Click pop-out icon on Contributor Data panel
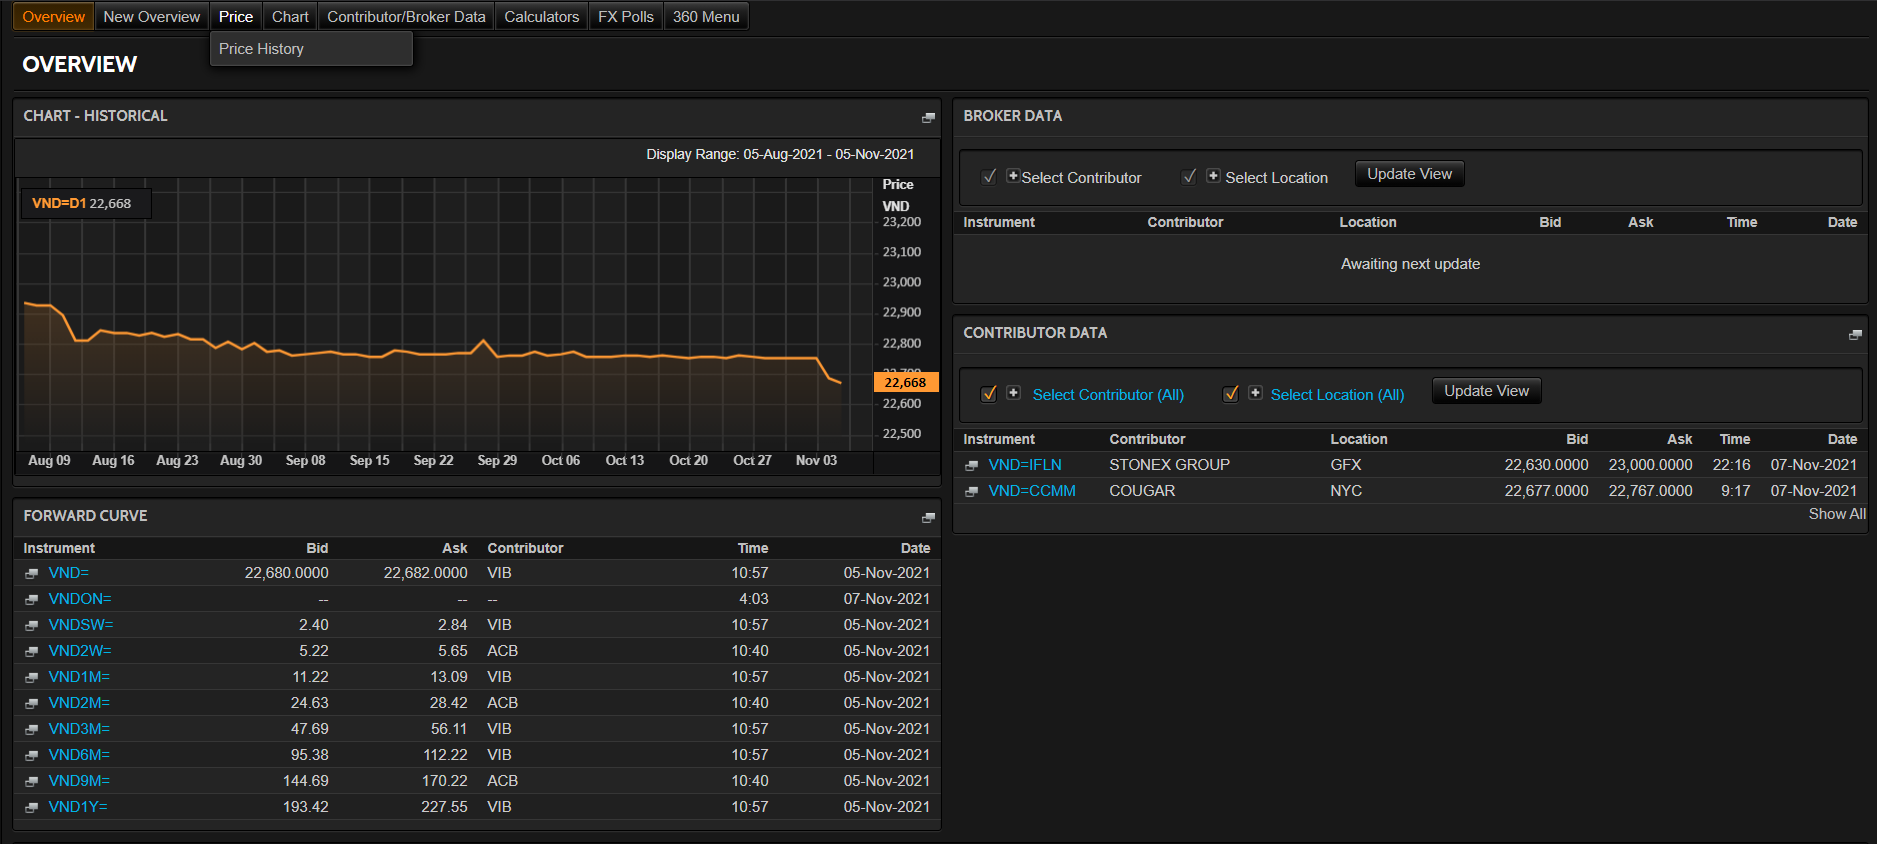 [1855, 335]
